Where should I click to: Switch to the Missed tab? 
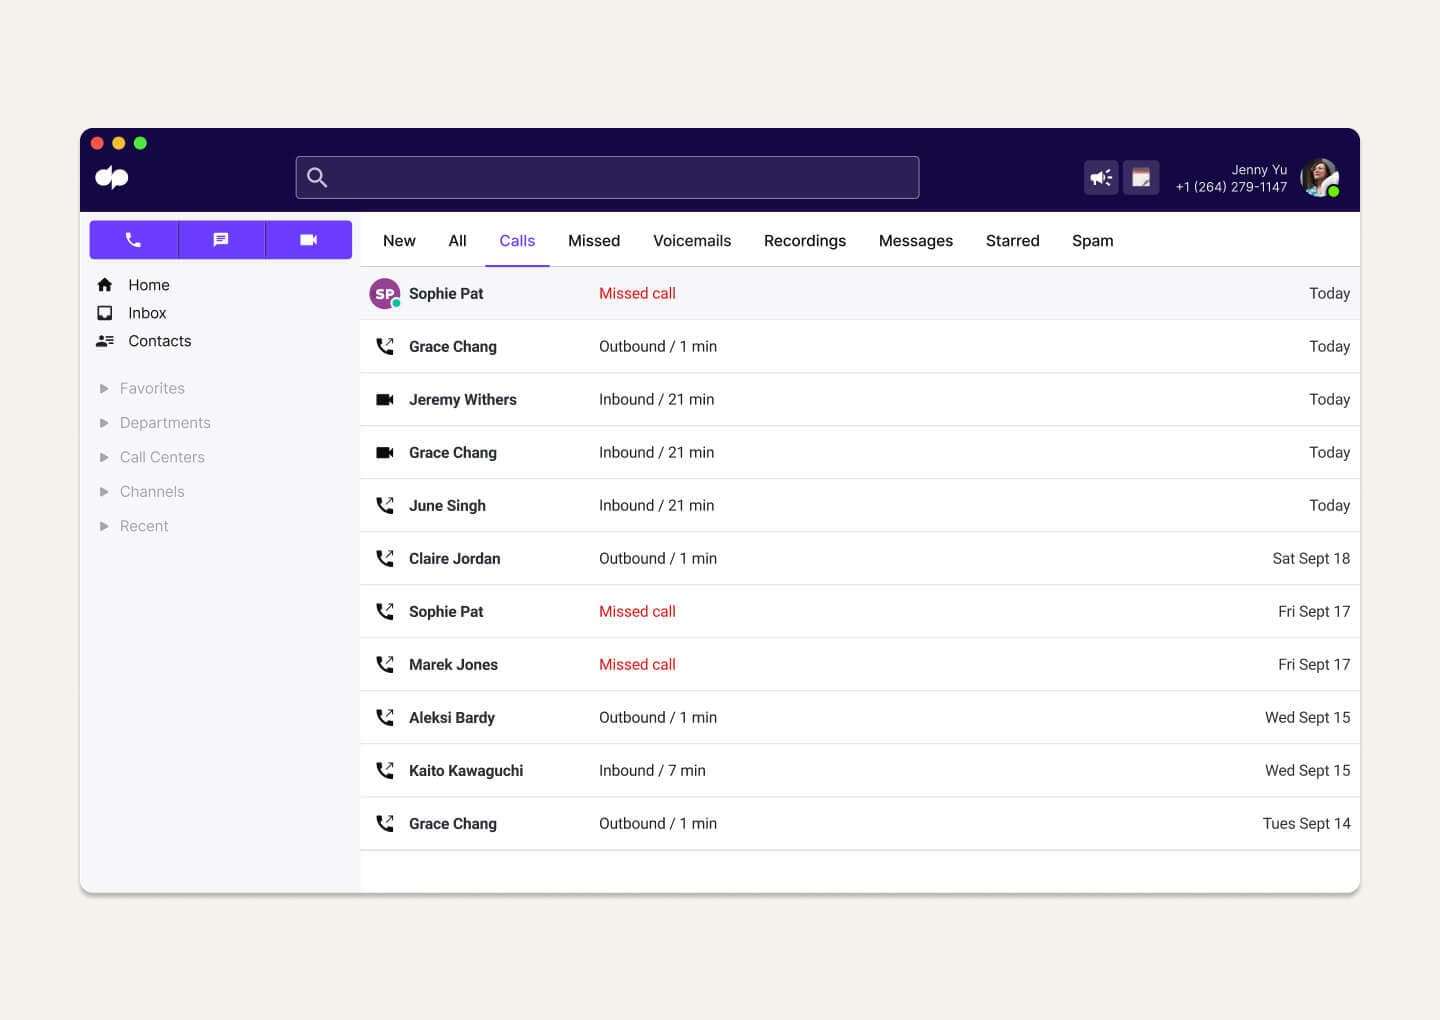click(594, 241)
